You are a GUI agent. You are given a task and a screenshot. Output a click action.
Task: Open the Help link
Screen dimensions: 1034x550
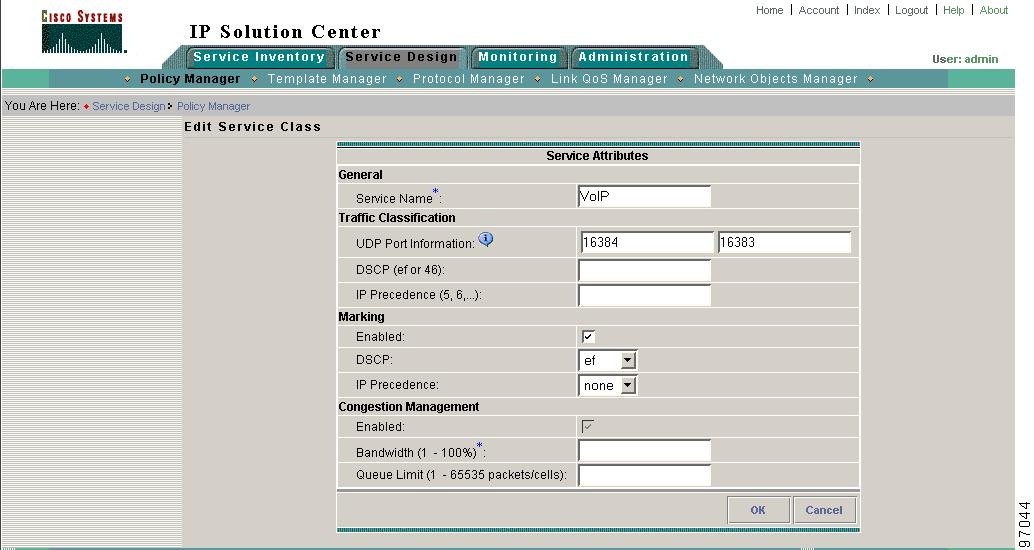(954, 11)
